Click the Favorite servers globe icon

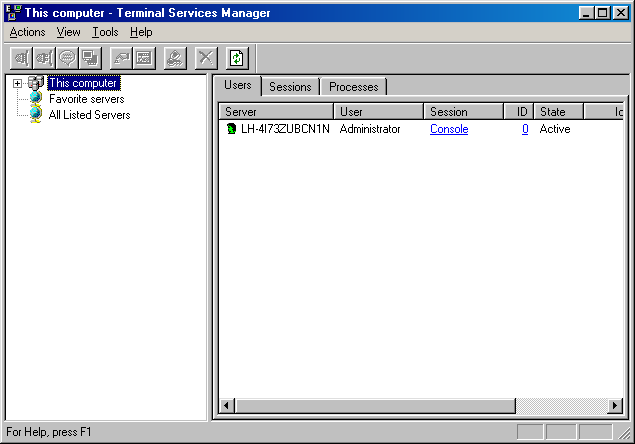tap(36, 98)
